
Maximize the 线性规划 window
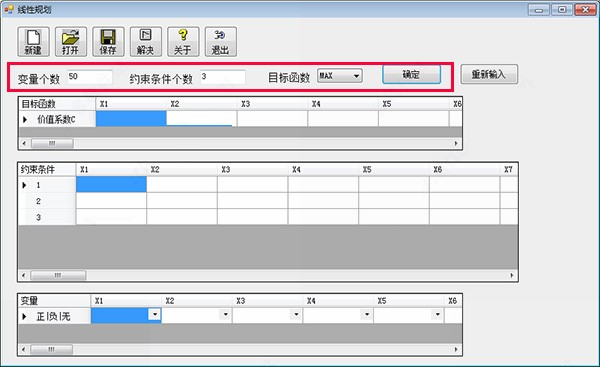click(562, 9)
